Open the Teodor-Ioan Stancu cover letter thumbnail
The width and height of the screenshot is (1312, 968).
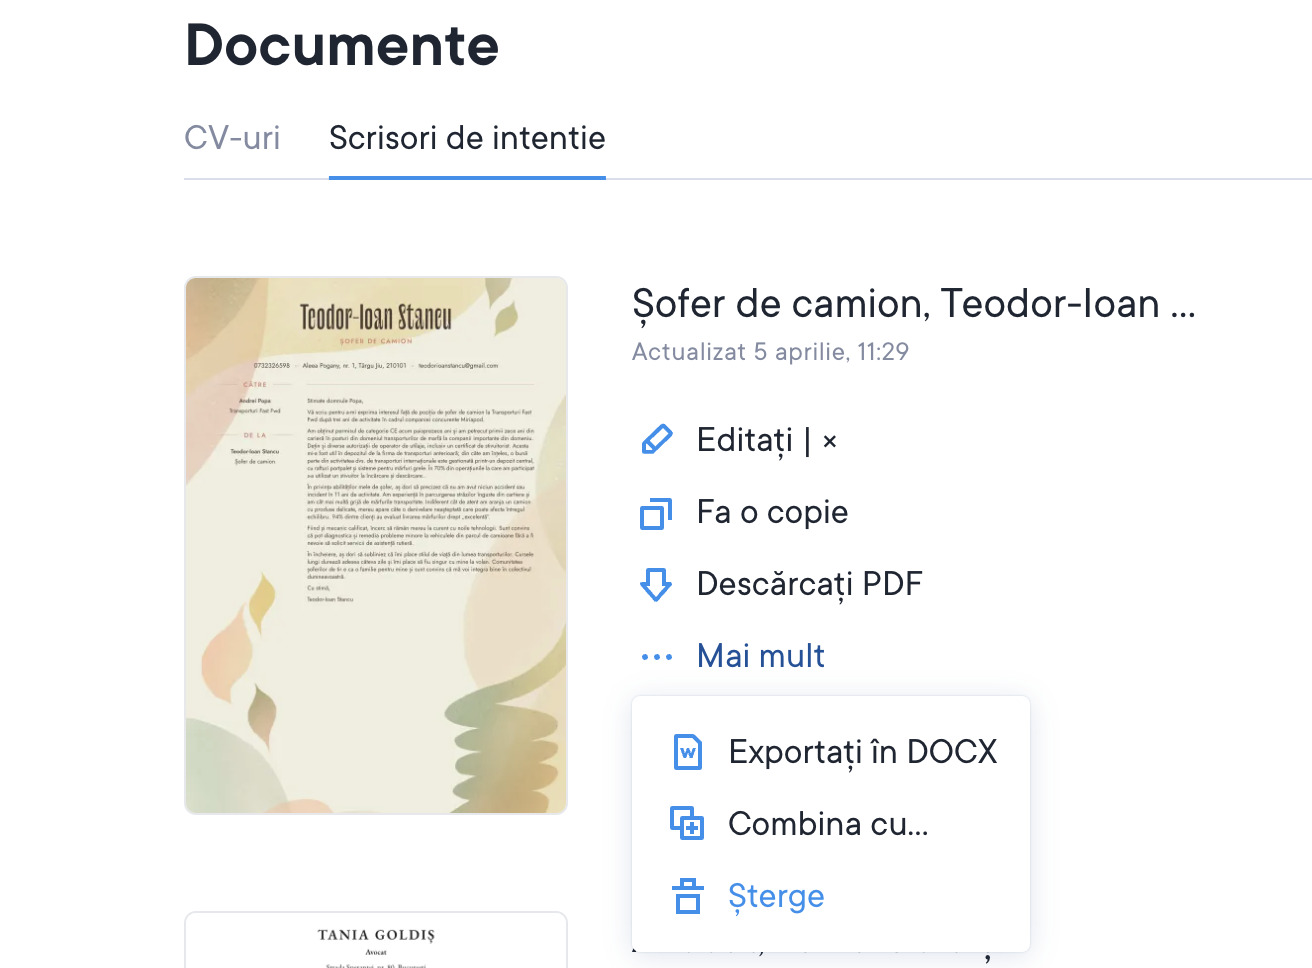point(376,545)
